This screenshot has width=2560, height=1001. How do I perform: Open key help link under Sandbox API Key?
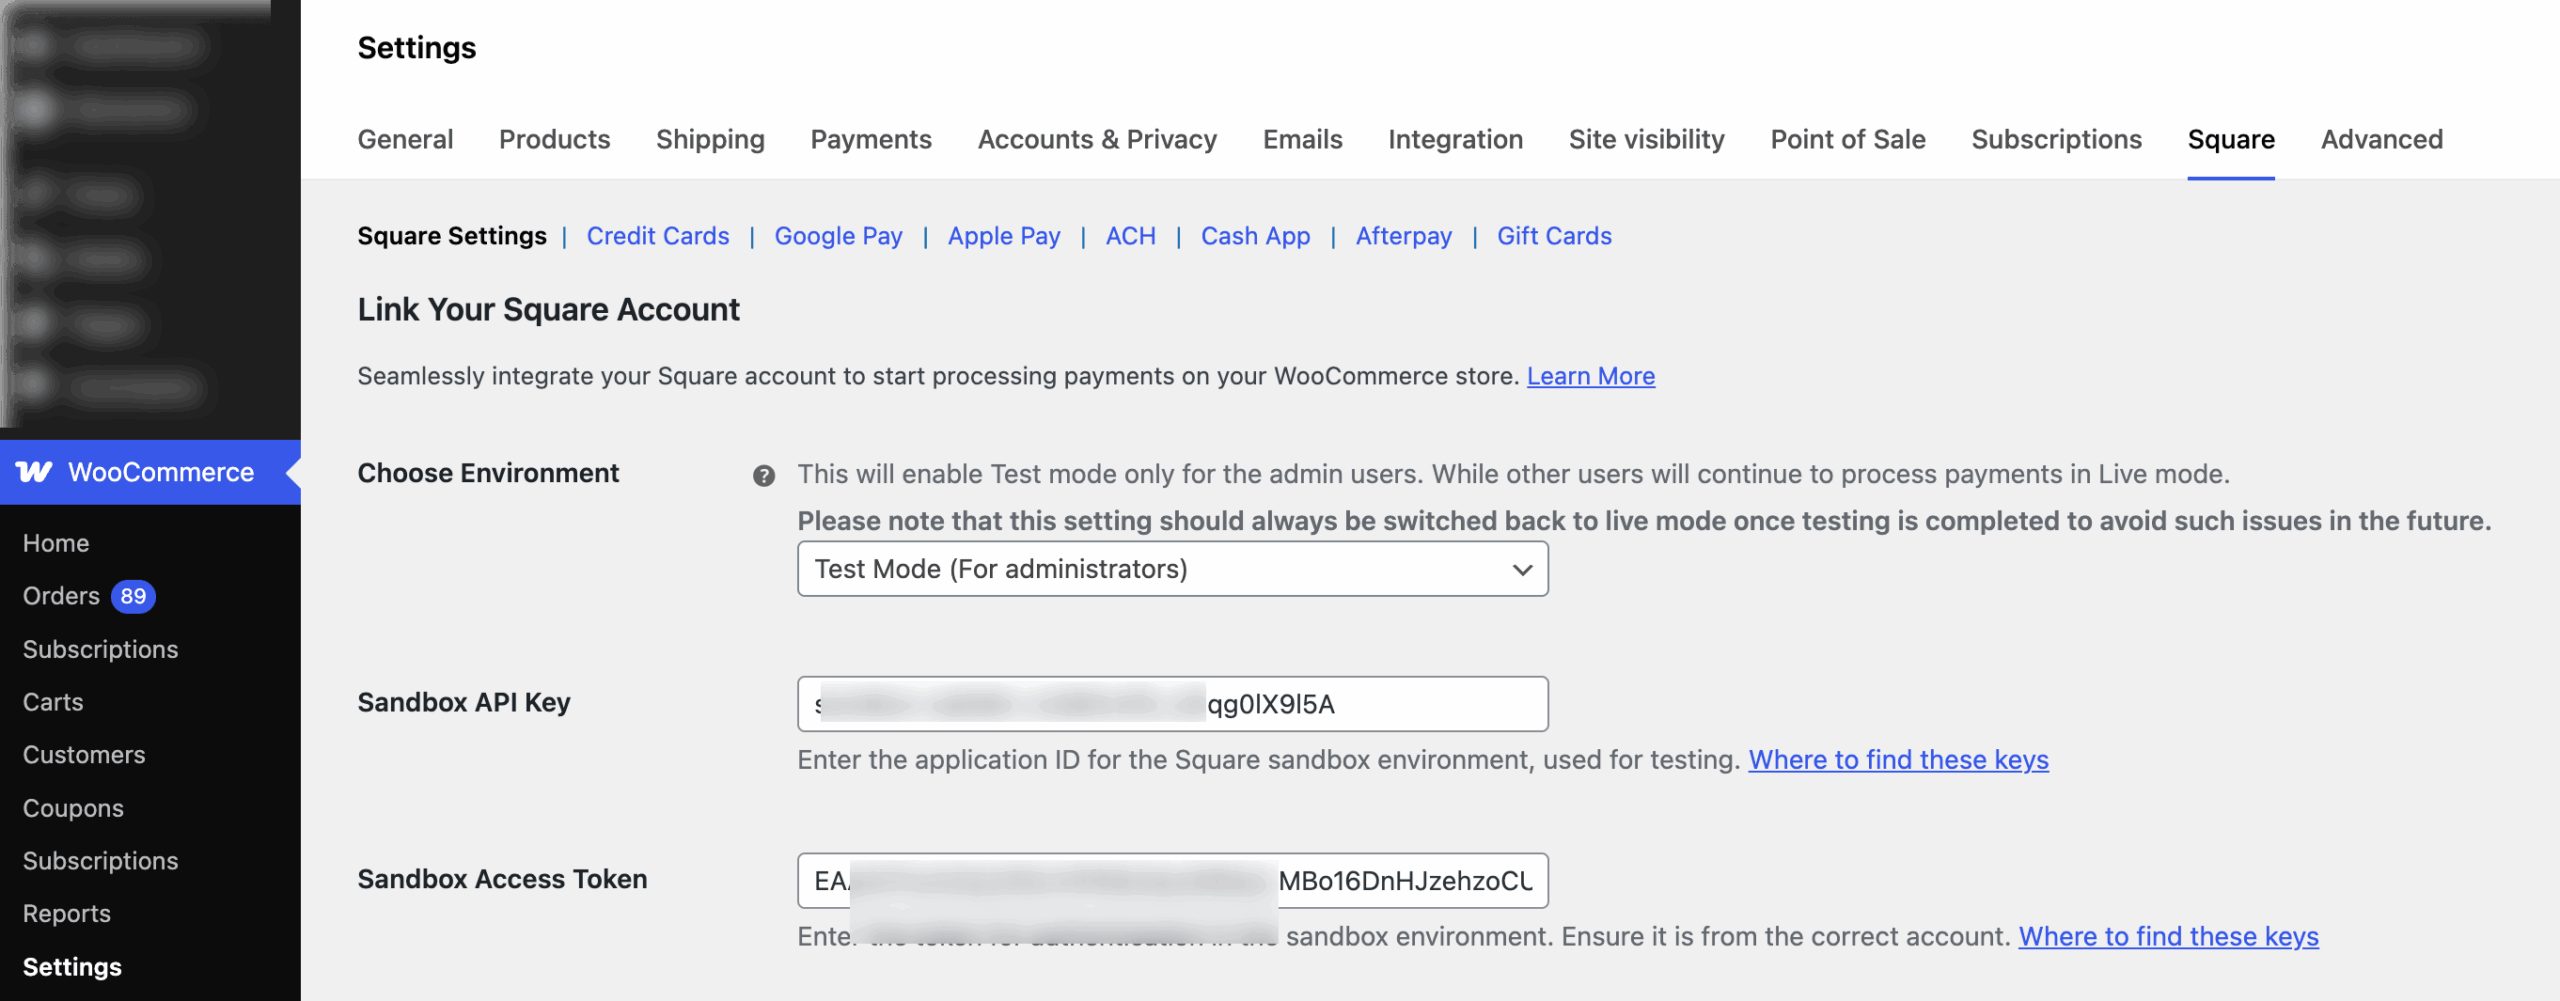point(1898,760)
